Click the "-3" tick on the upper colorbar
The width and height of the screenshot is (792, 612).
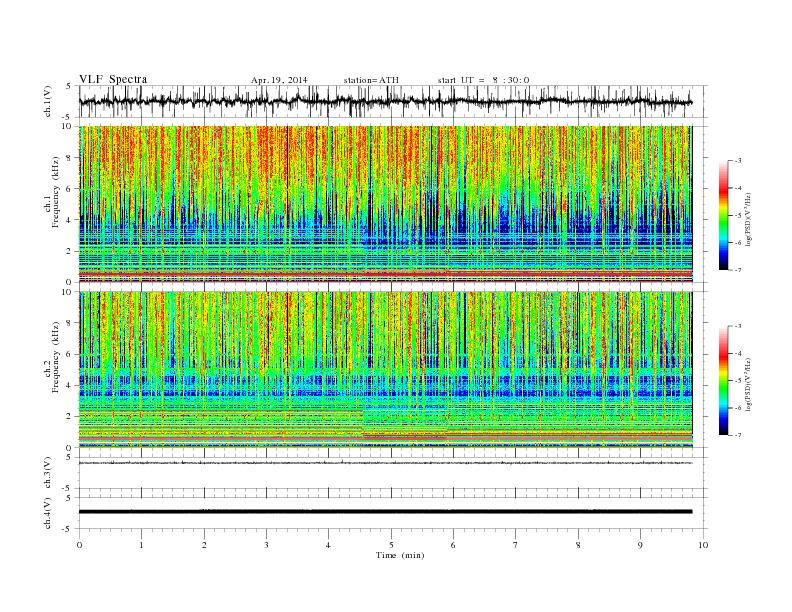tap(737, 161)
